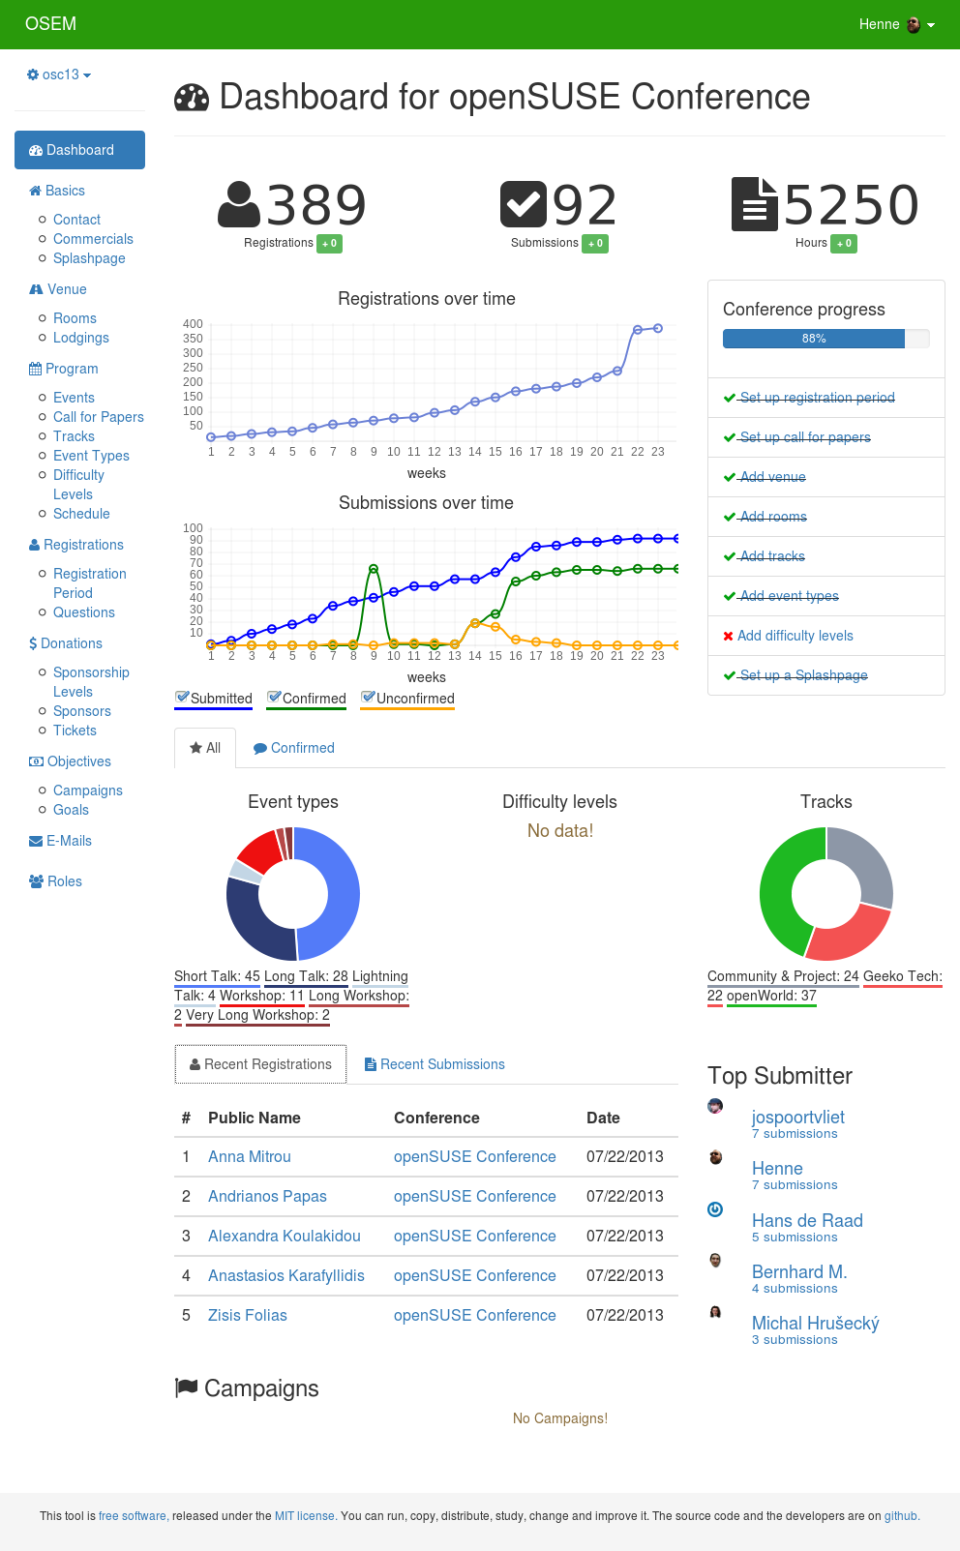The image size is (960, 1551).
Task: Open the jospoortvliet submitter link
Action: pos(798,1117)
